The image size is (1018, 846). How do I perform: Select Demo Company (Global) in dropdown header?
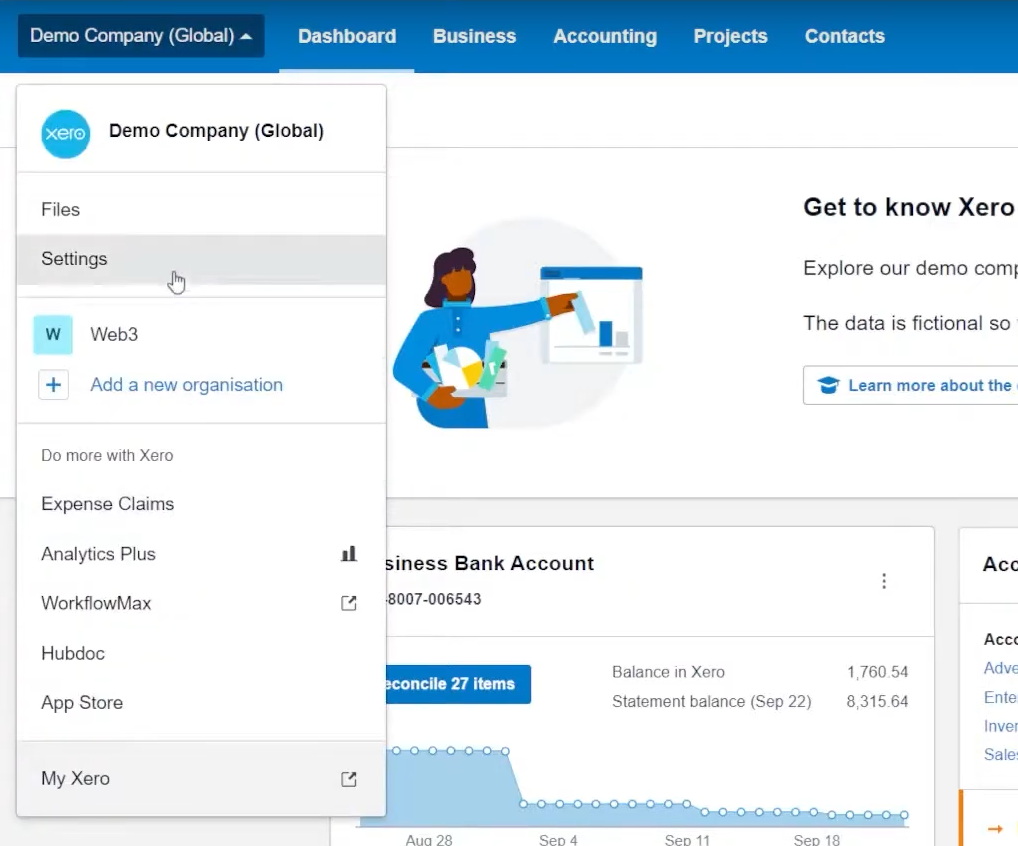point(216,131)
